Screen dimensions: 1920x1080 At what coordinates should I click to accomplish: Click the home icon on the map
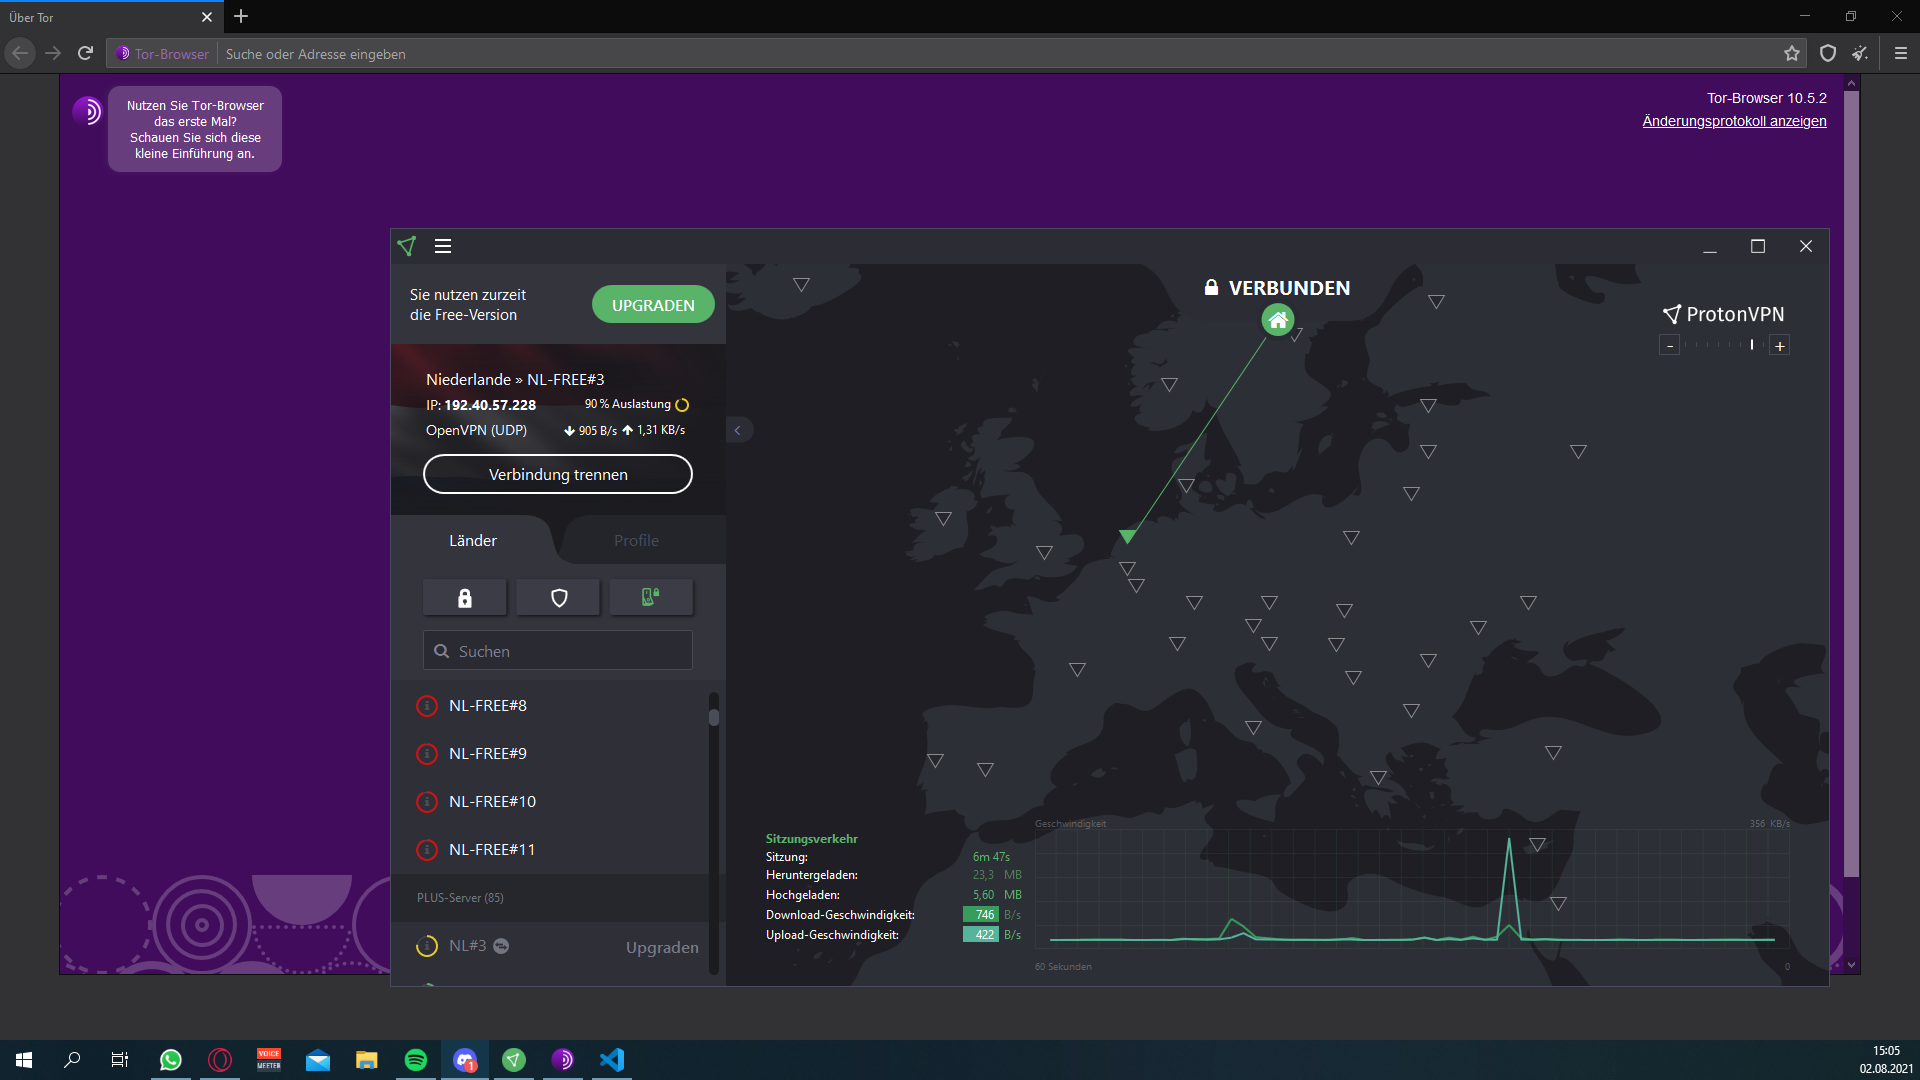click(x=1277, y=320)
